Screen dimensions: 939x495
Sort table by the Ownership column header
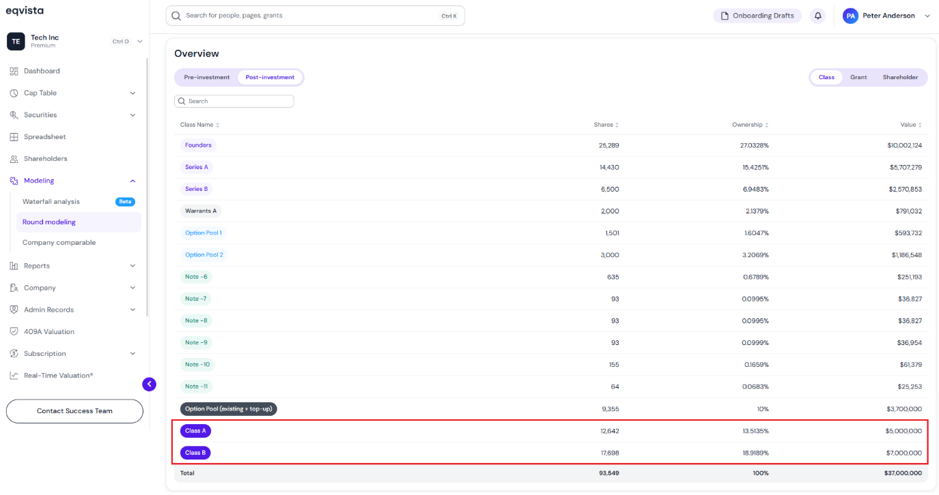[x=750, y=124]
